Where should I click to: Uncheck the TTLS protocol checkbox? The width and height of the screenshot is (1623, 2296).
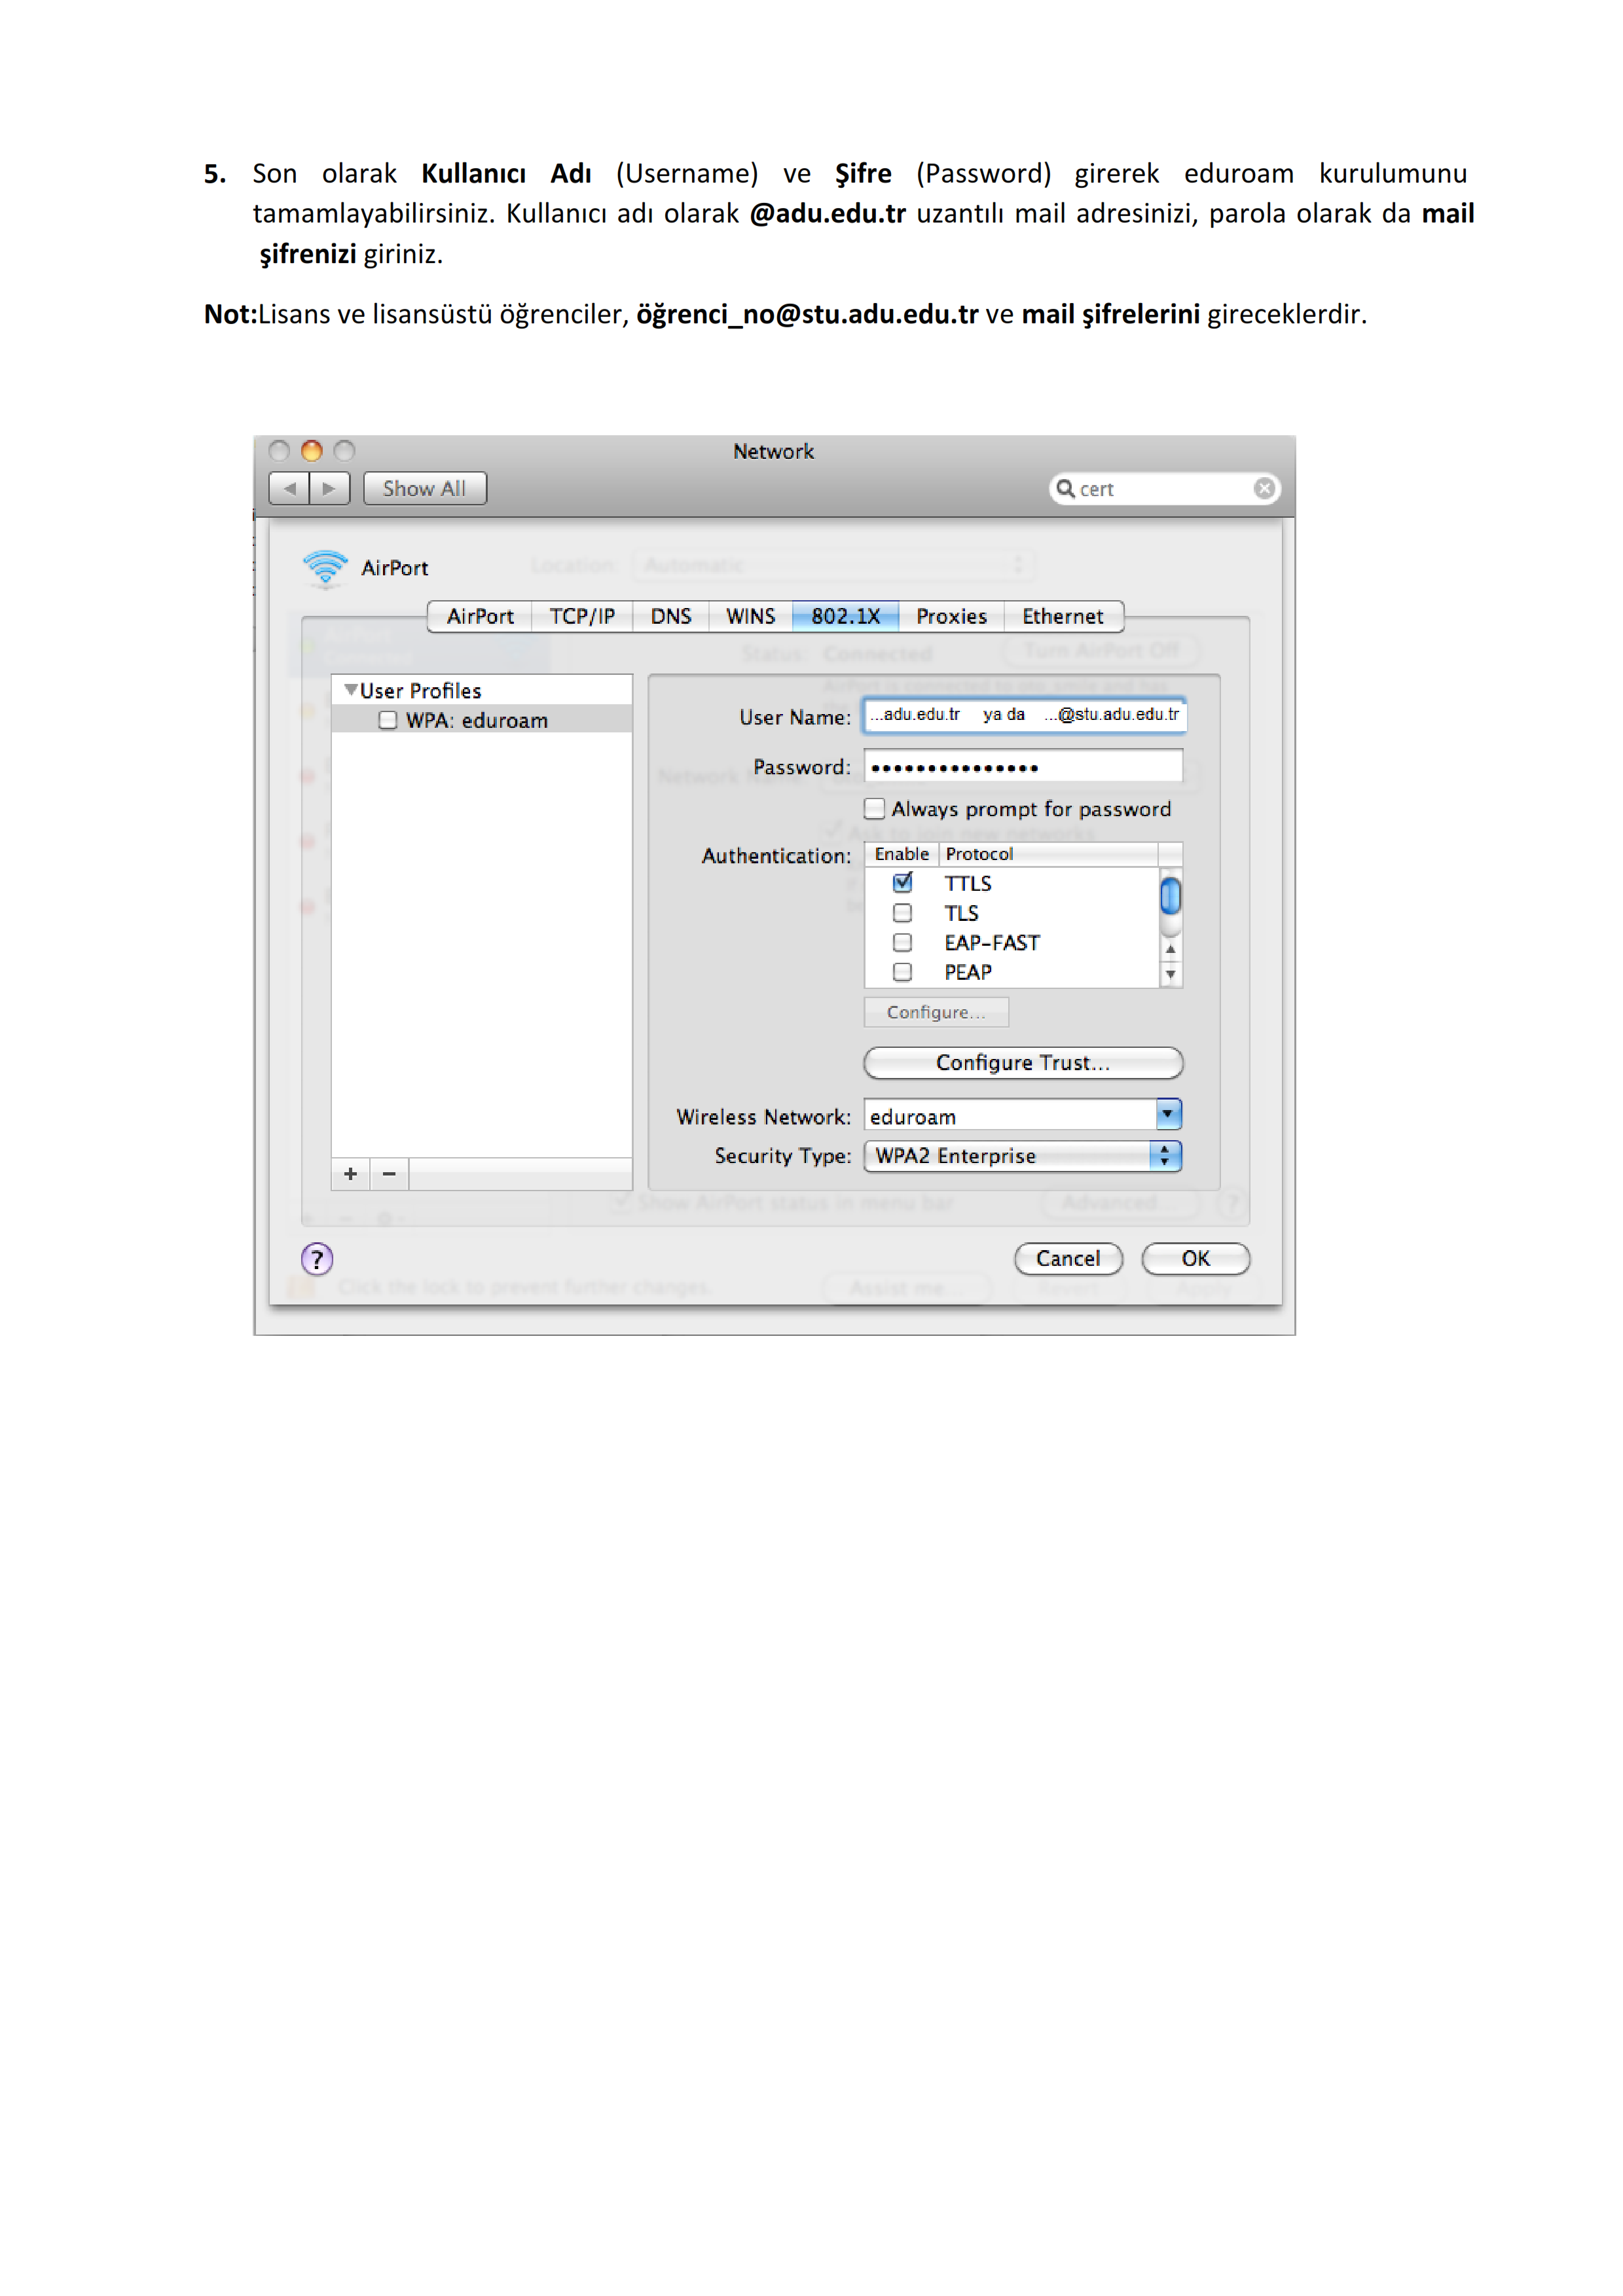click(x=903, y=883)
